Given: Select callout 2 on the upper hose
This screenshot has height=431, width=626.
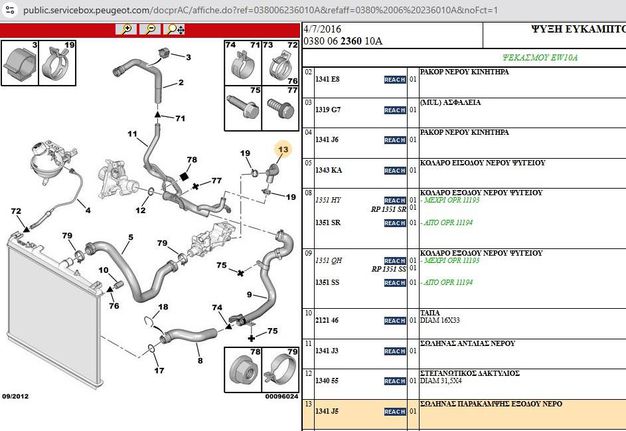Looking at the screenshot, I should click(x=181, y=82).
